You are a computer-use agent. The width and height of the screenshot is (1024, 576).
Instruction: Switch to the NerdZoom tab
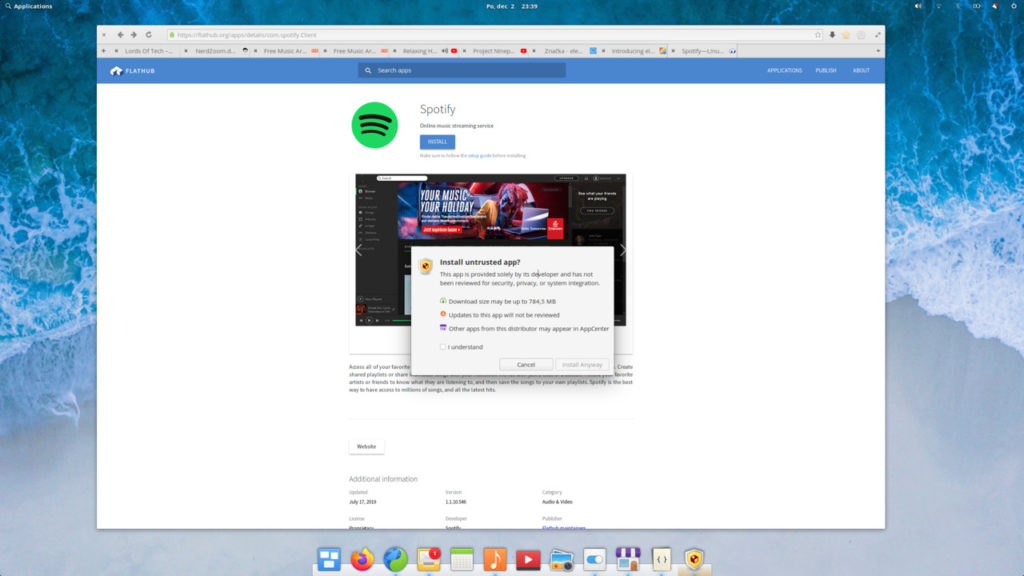(215, 51)
